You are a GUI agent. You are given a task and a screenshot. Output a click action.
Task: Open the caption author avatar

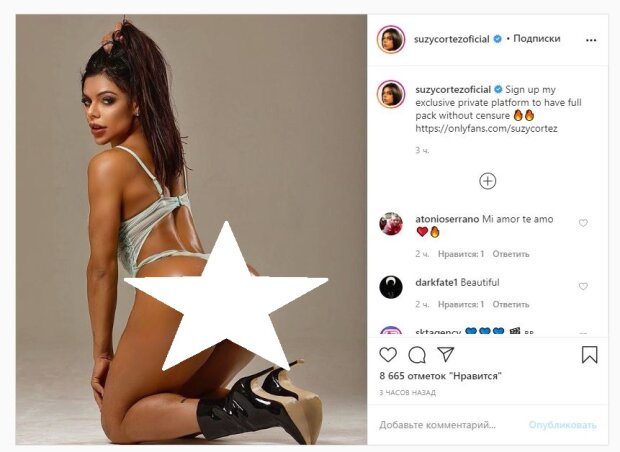(x=391, y=94)
